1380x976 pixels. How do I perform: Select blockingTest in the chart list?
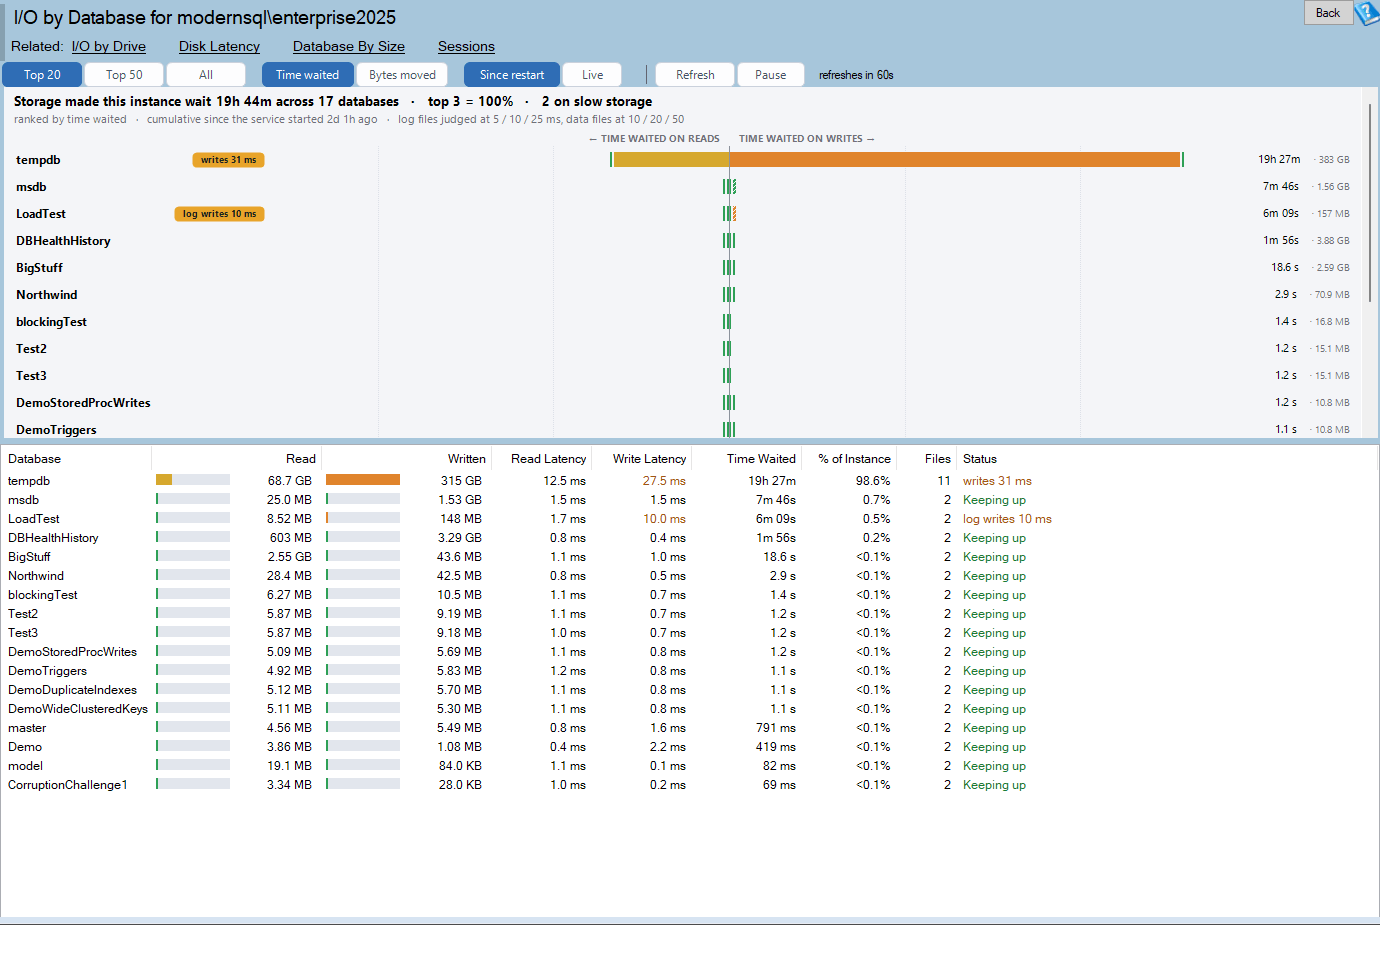[51, 322]
